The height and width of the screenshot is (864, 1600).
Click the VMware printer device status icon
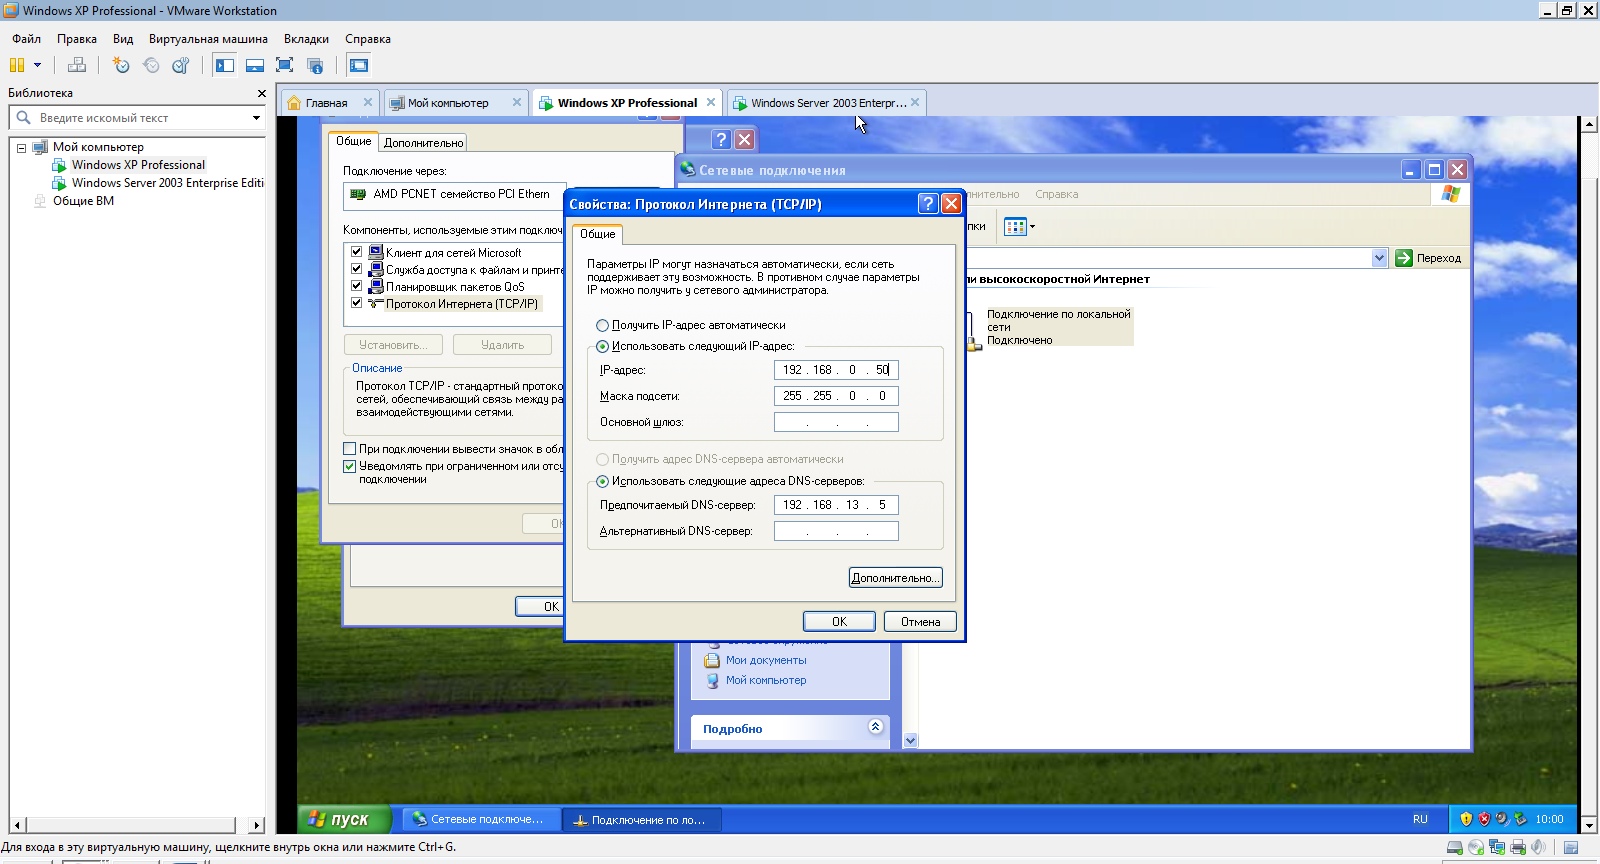coord(1518,847)
